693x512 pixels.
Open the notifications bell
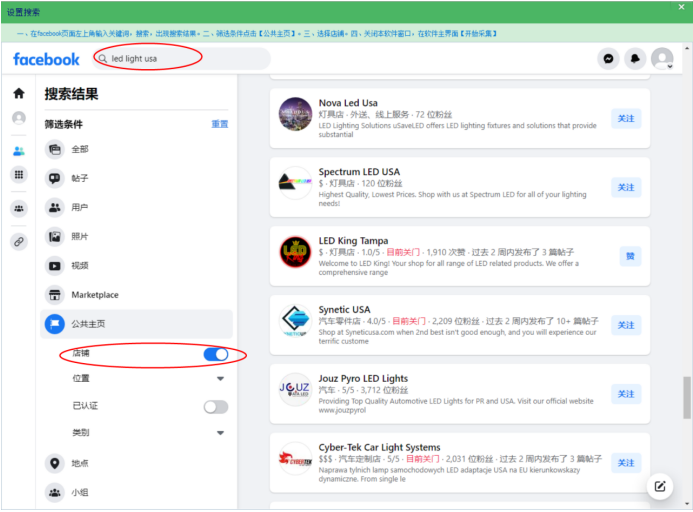(x=635, y=58)
